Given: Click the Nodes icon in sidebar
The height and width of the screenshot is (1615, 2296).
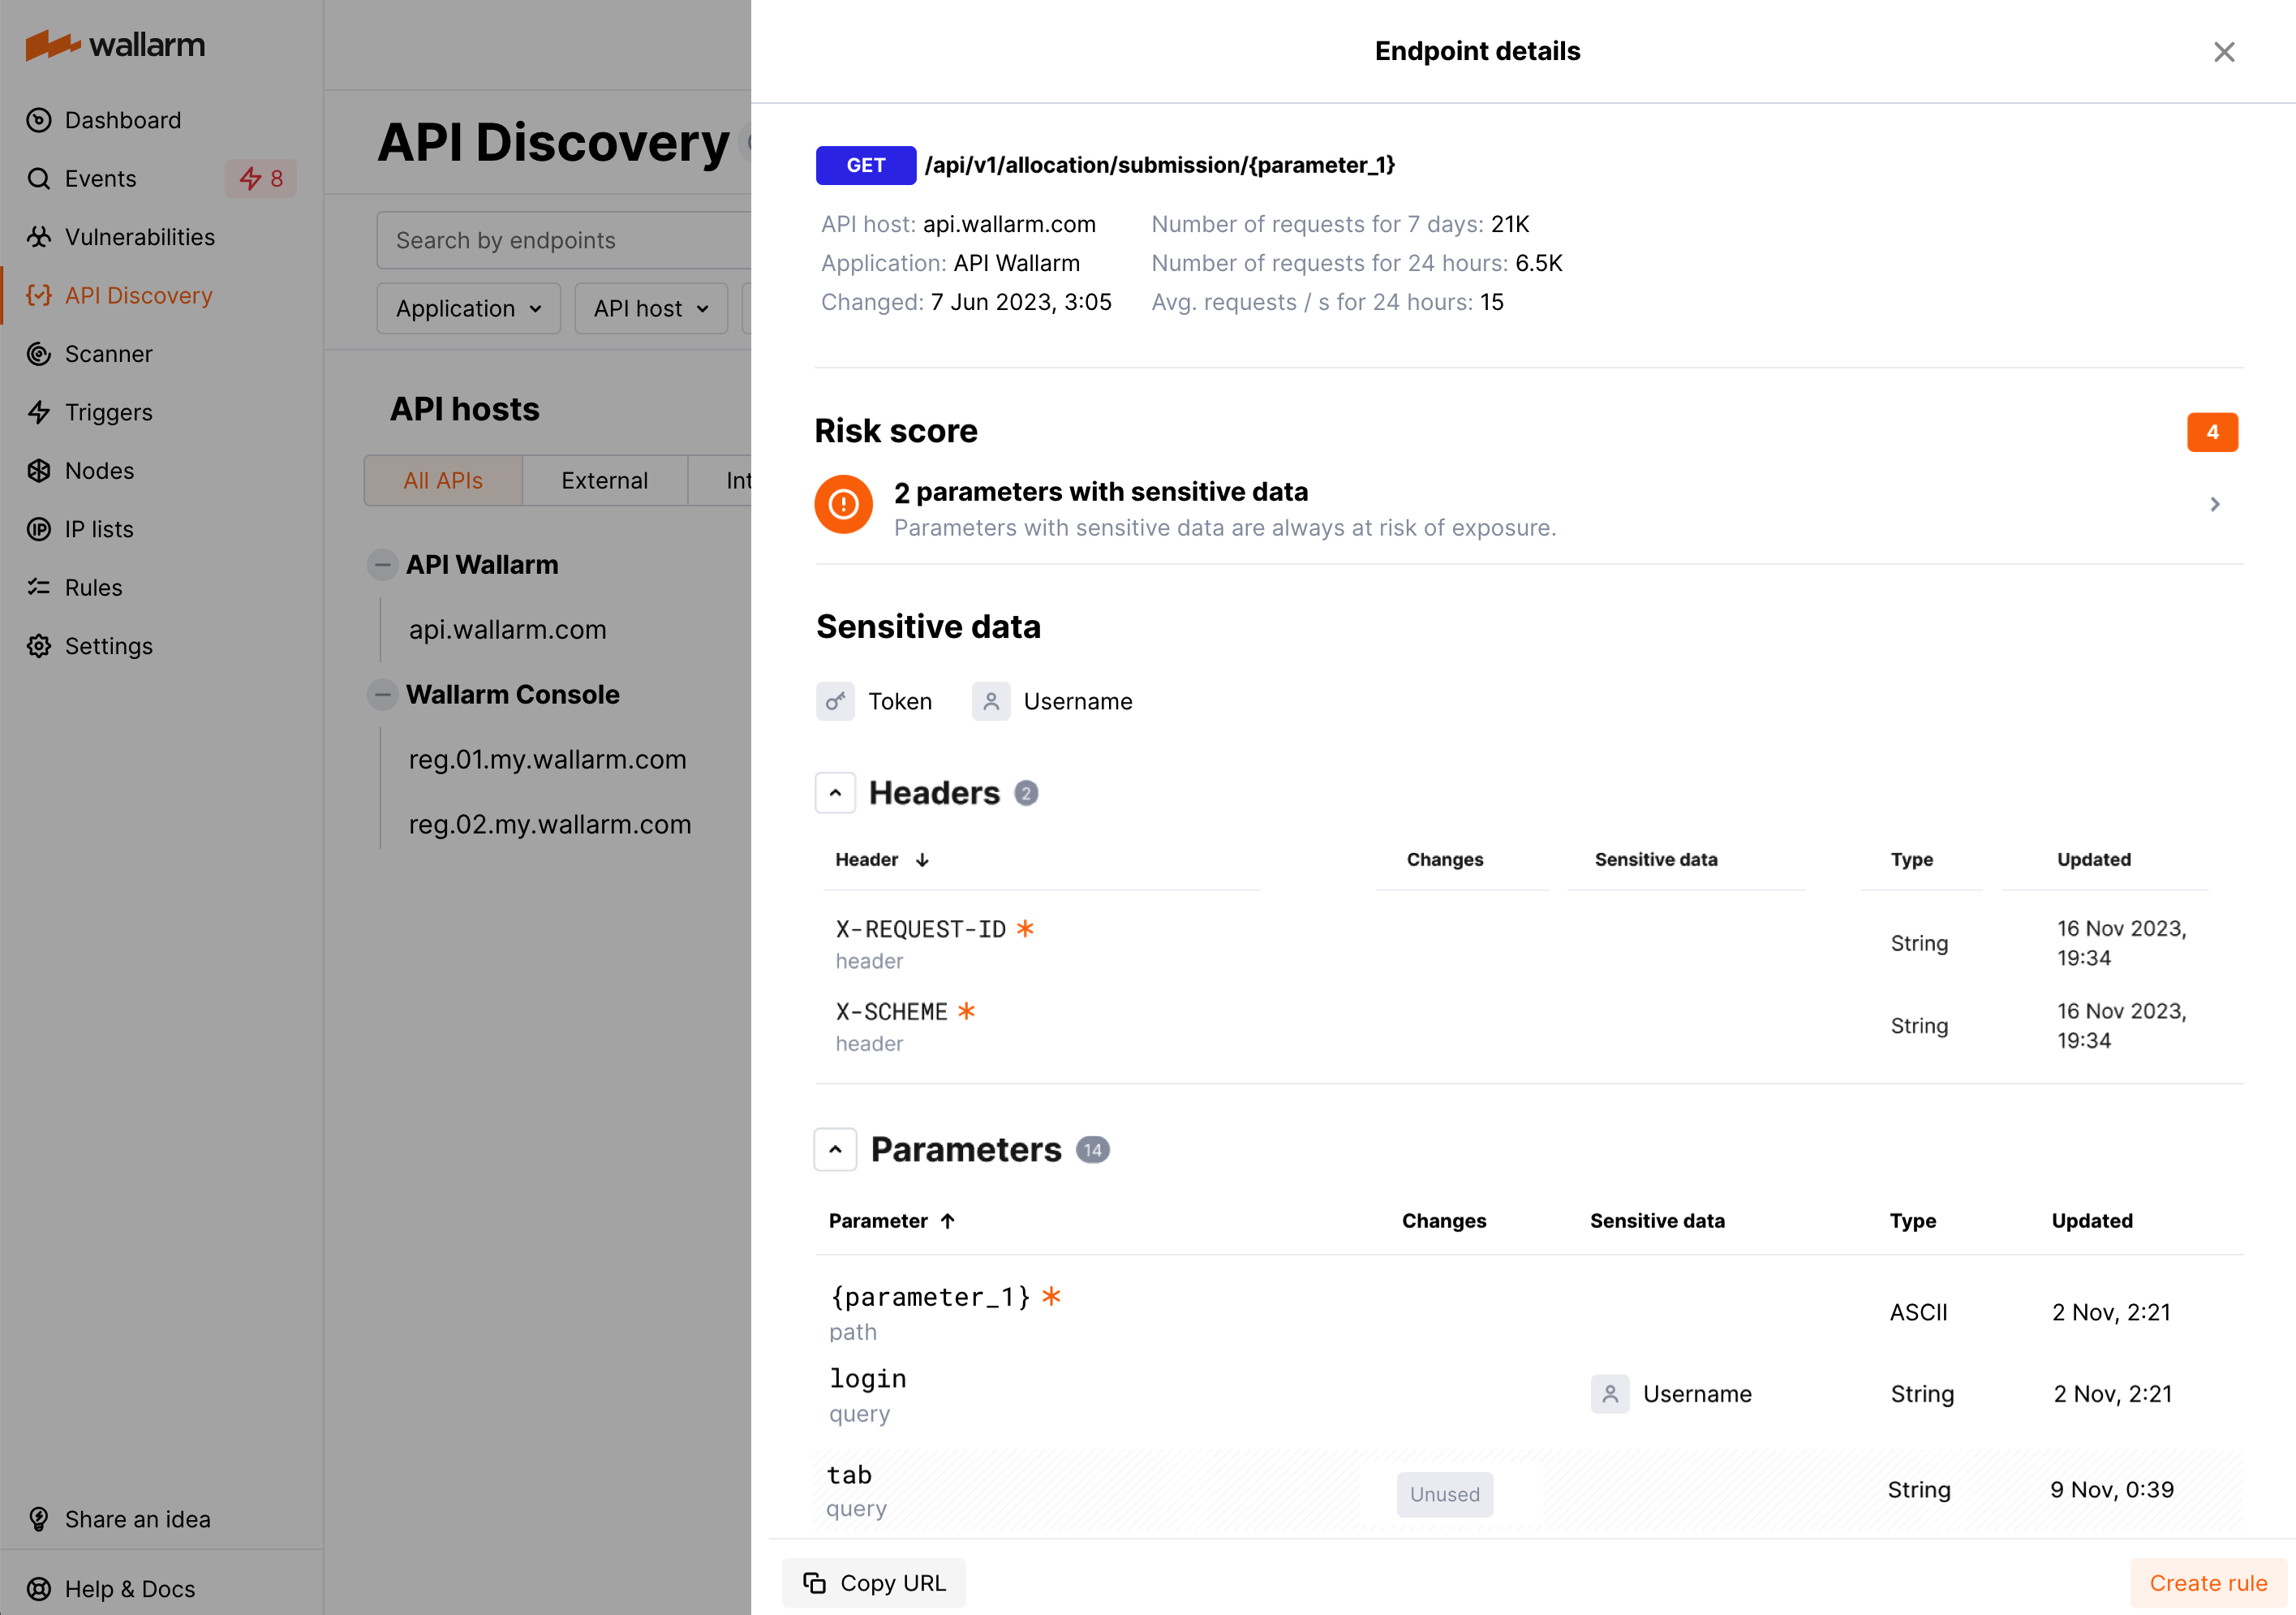Looking at the screenshot, I should (39, 471).
